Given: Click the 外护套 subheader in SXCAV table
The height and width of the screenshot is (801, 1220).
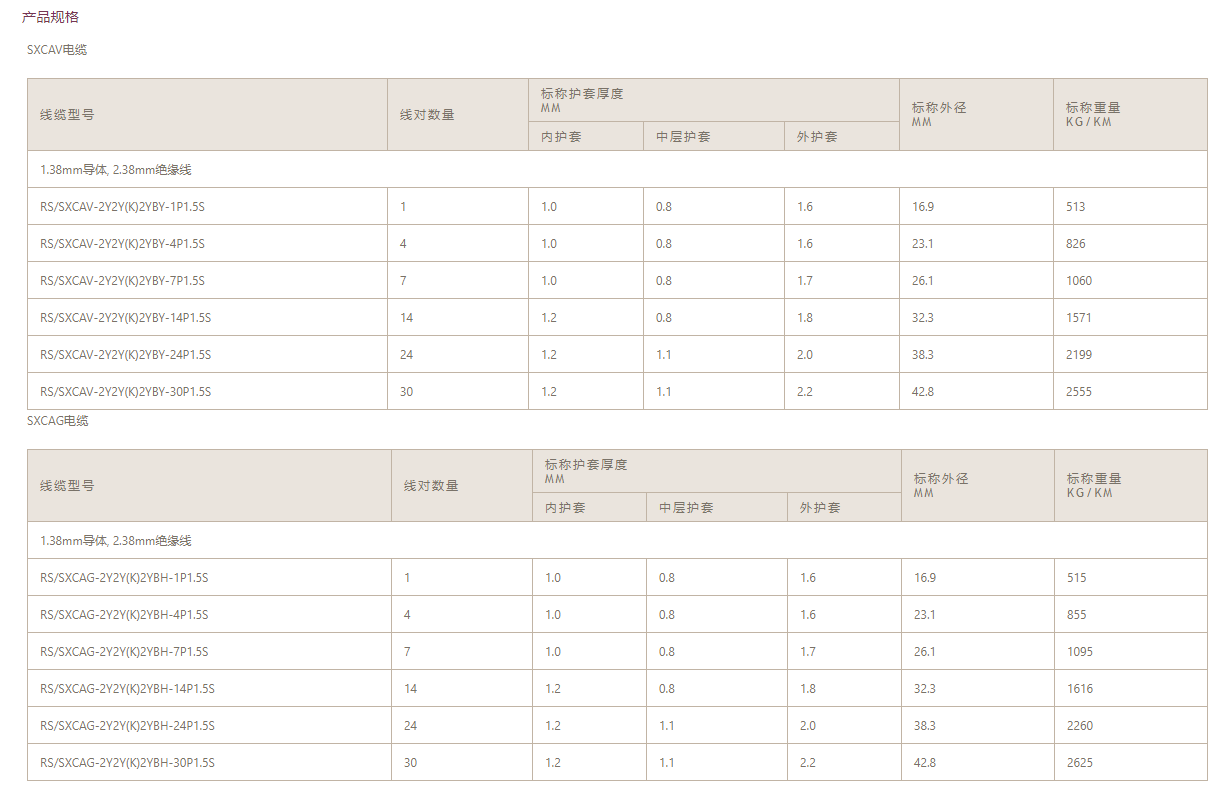Looking at the screenshot, I should tap(817, 137).
